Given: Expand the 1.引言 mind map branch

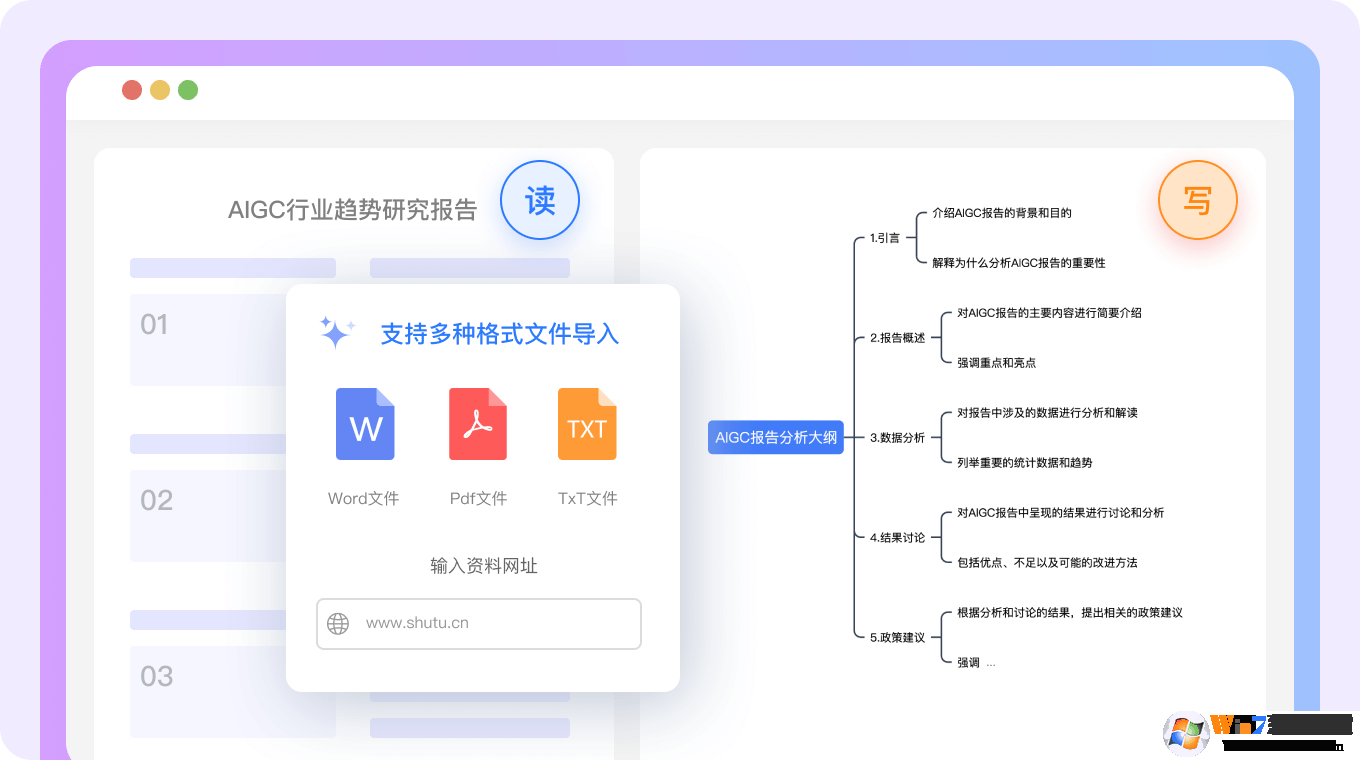Looking at the screenshot, I should 885,237.
